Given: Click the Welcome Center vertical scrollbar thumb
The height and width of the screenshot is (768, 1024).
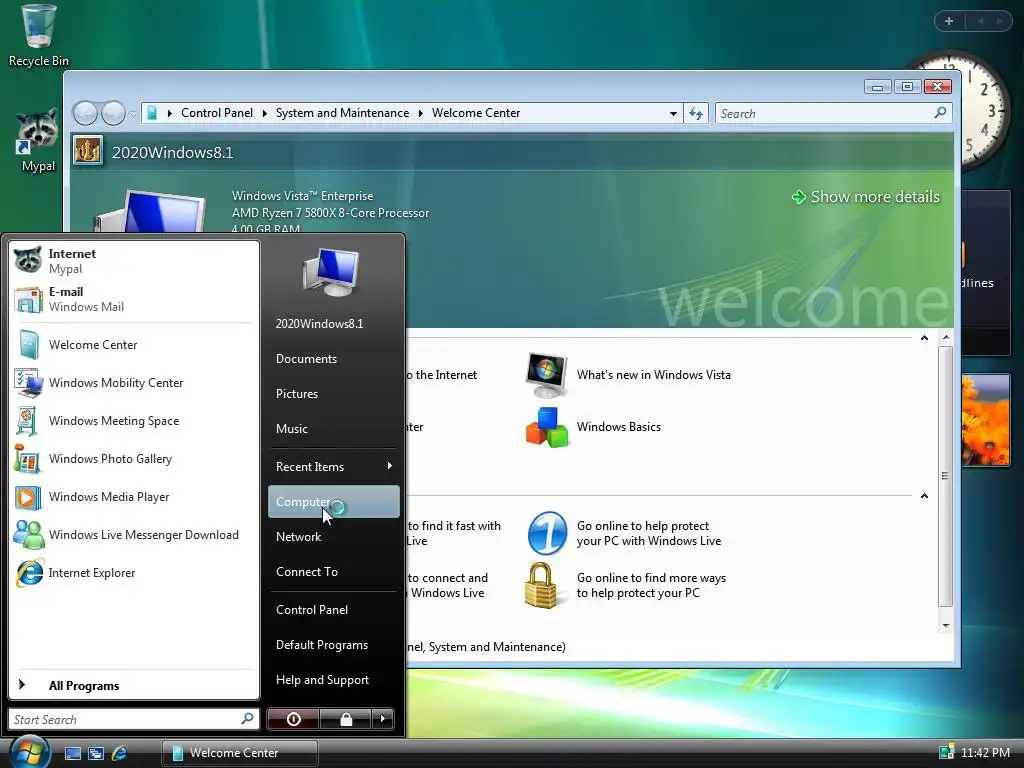Looking at the screenshot, I should pyautogui.click(x=946, y=476).
